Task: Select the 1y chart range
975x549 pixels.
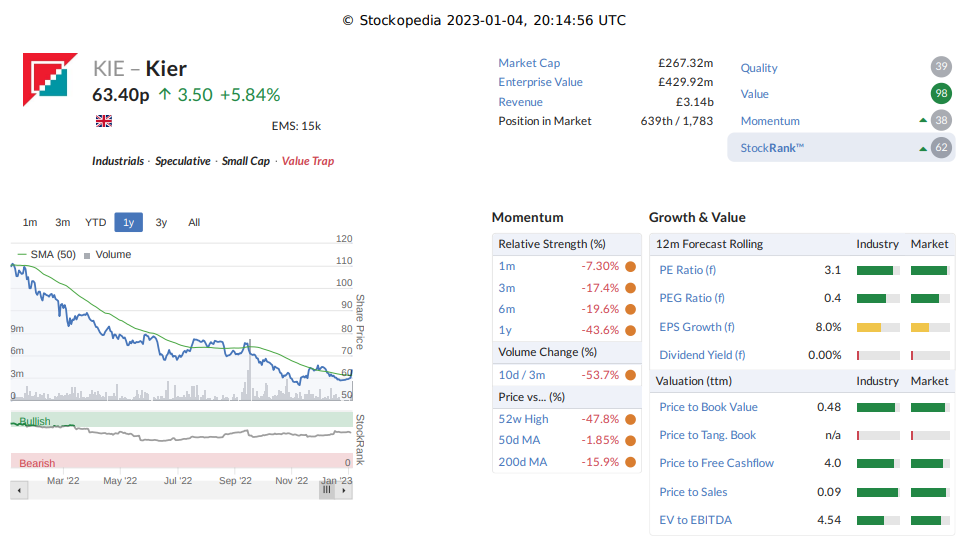Action: tap(129, 222)
